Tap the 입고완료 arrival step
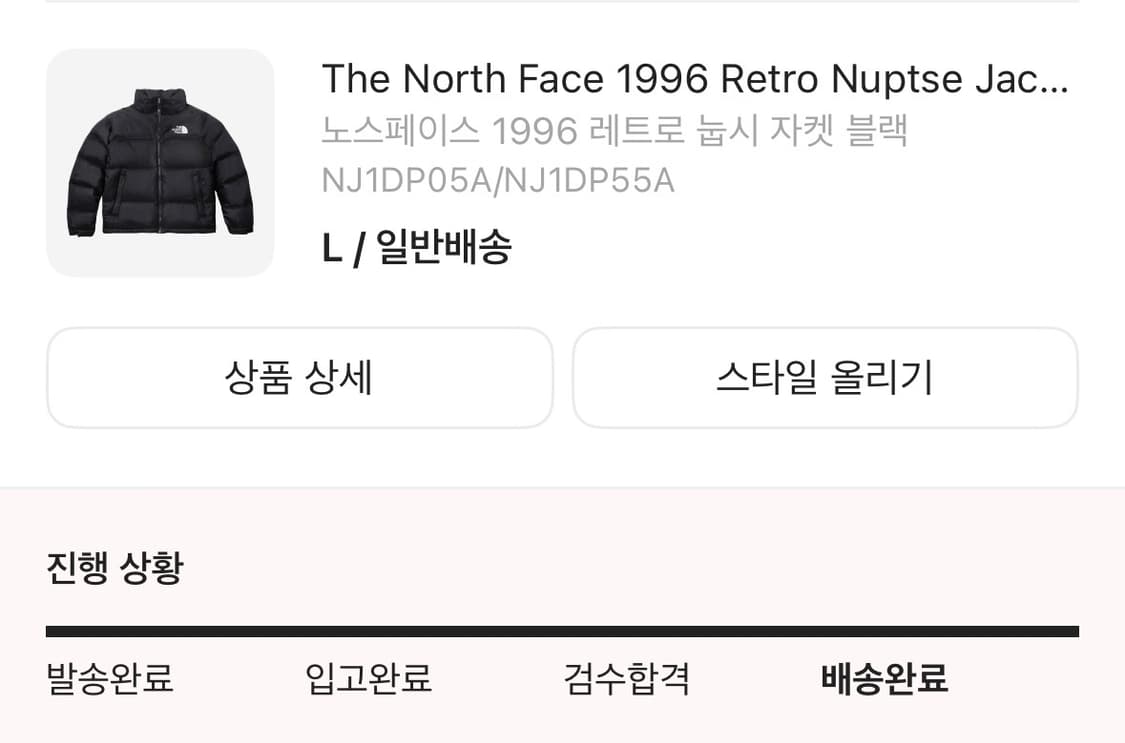Viewport: 1125px width, 743px height. [x=369, y=679]
